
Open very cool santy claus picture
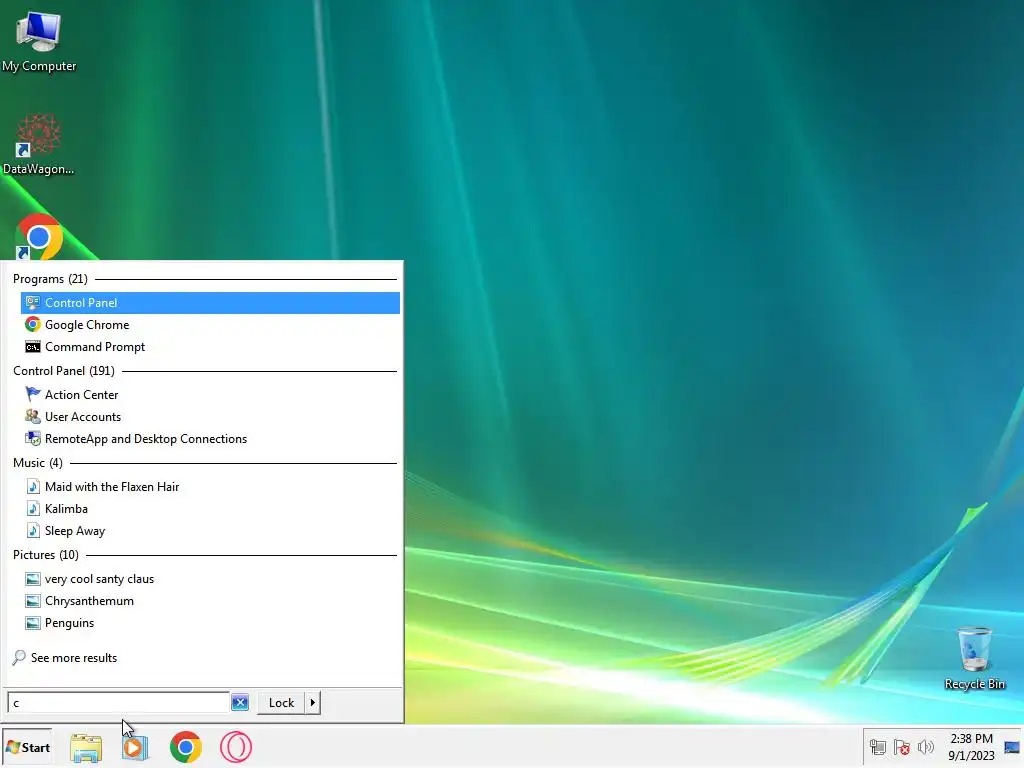tap(210, 579)
